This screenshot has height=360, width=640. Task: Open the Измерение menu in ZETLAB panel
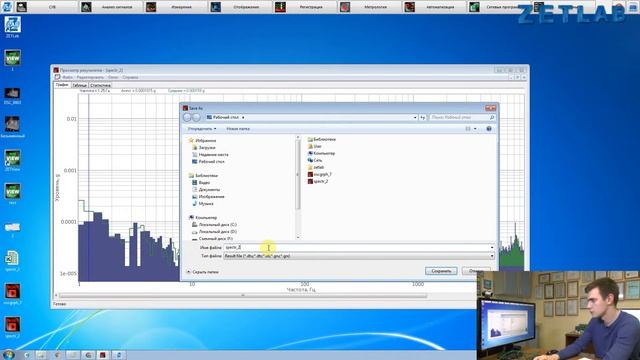[x=181, y=7]
